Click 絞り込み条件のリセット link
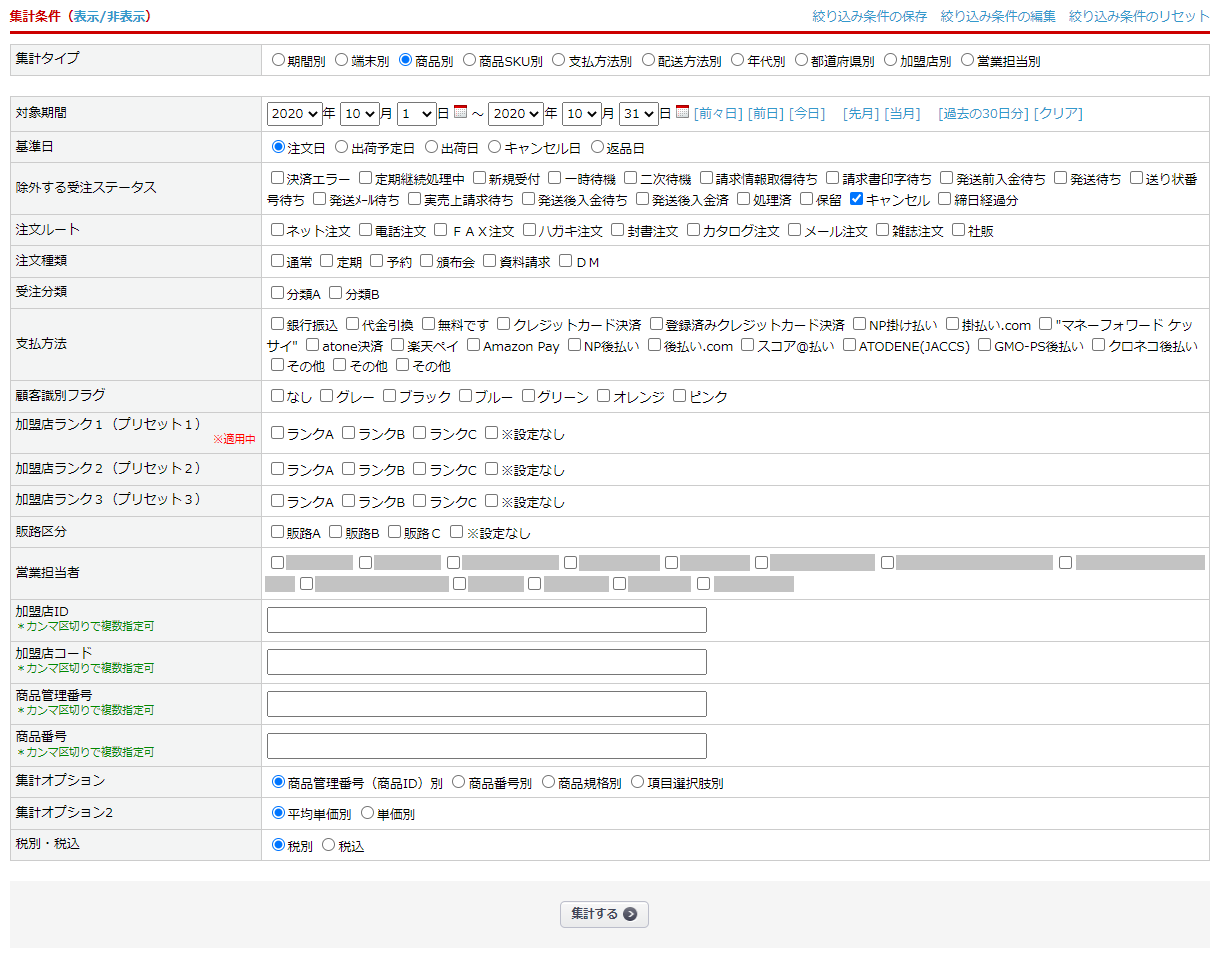The width and height of the screenshot is (1227, 959). tap(1138, 16)
